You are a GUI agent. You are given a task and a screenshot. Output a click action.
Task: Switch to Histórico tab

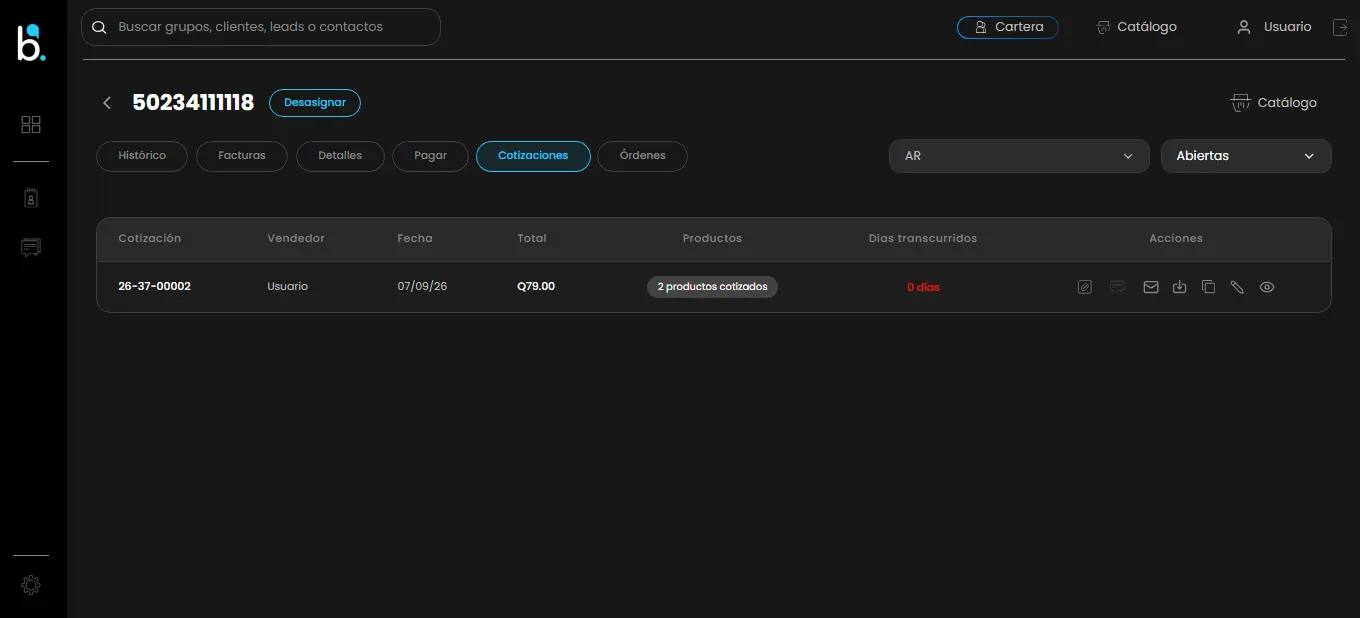142,156
